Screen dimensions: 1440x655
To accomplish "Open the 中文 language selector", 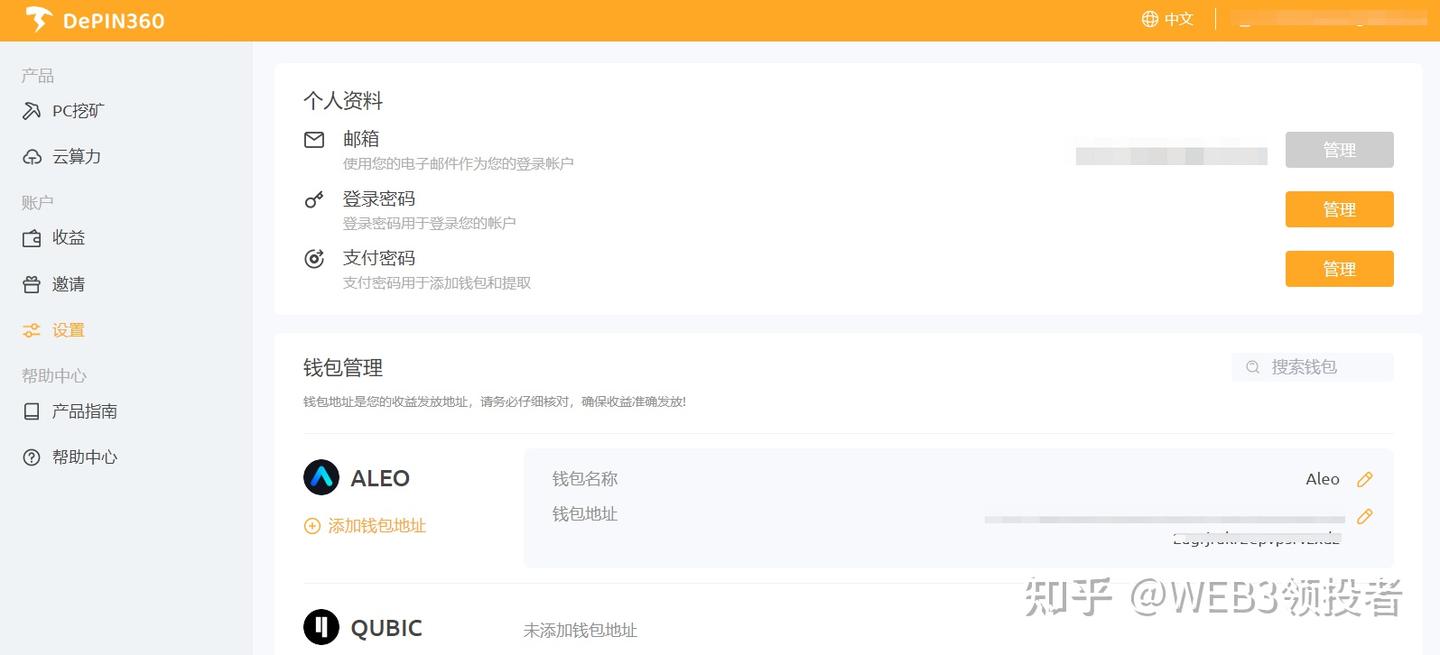I will point(1166,18).
